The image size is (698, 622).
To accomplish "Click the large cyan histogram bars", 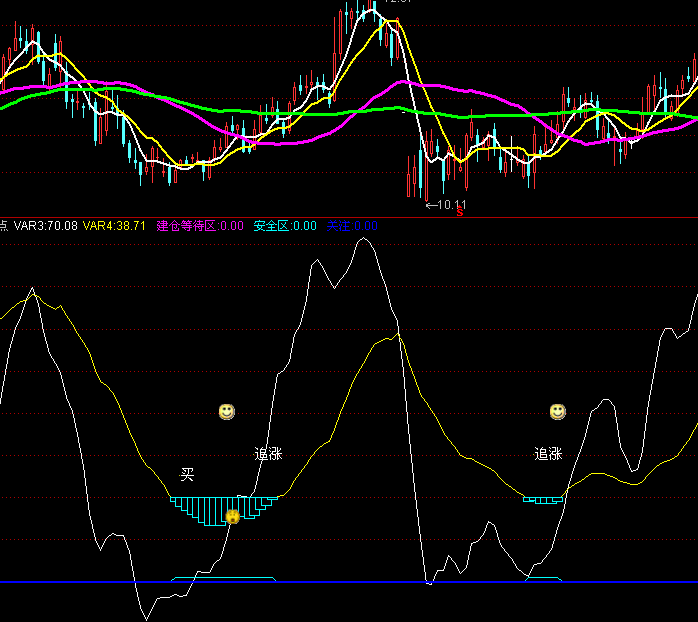I will point(205,509).
